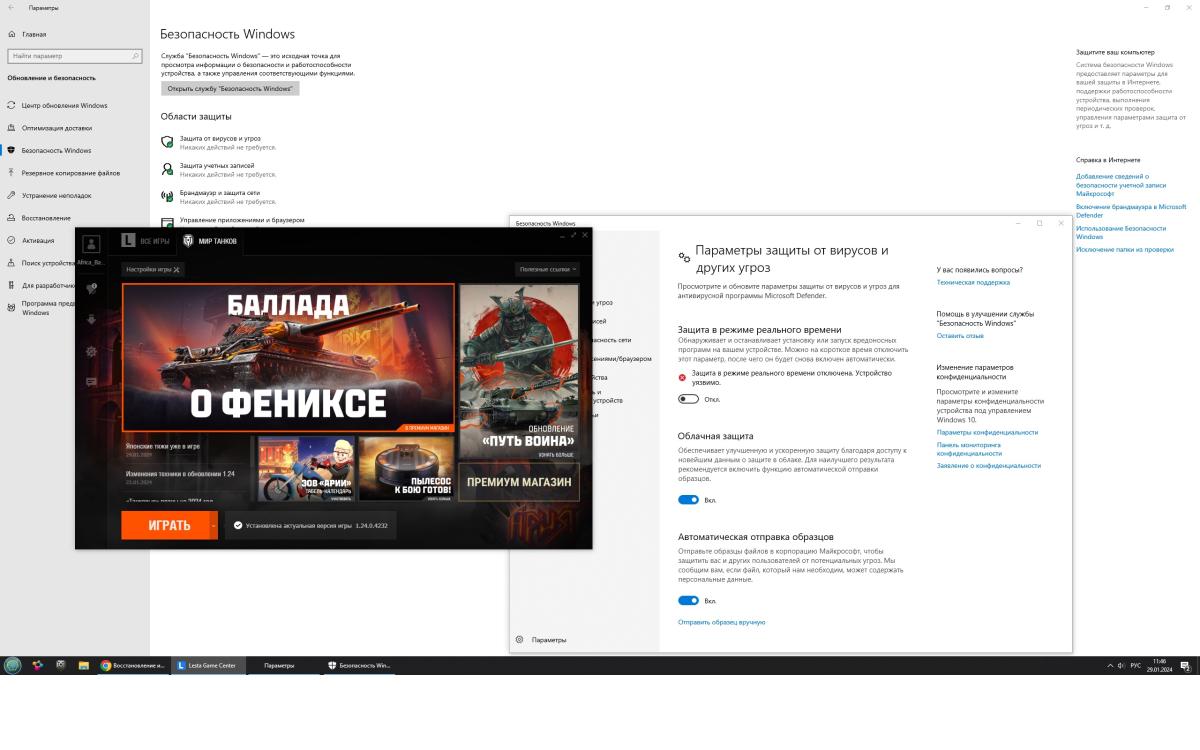Open the Lesta Game Center profile avatar

click(x=91, y=244)
